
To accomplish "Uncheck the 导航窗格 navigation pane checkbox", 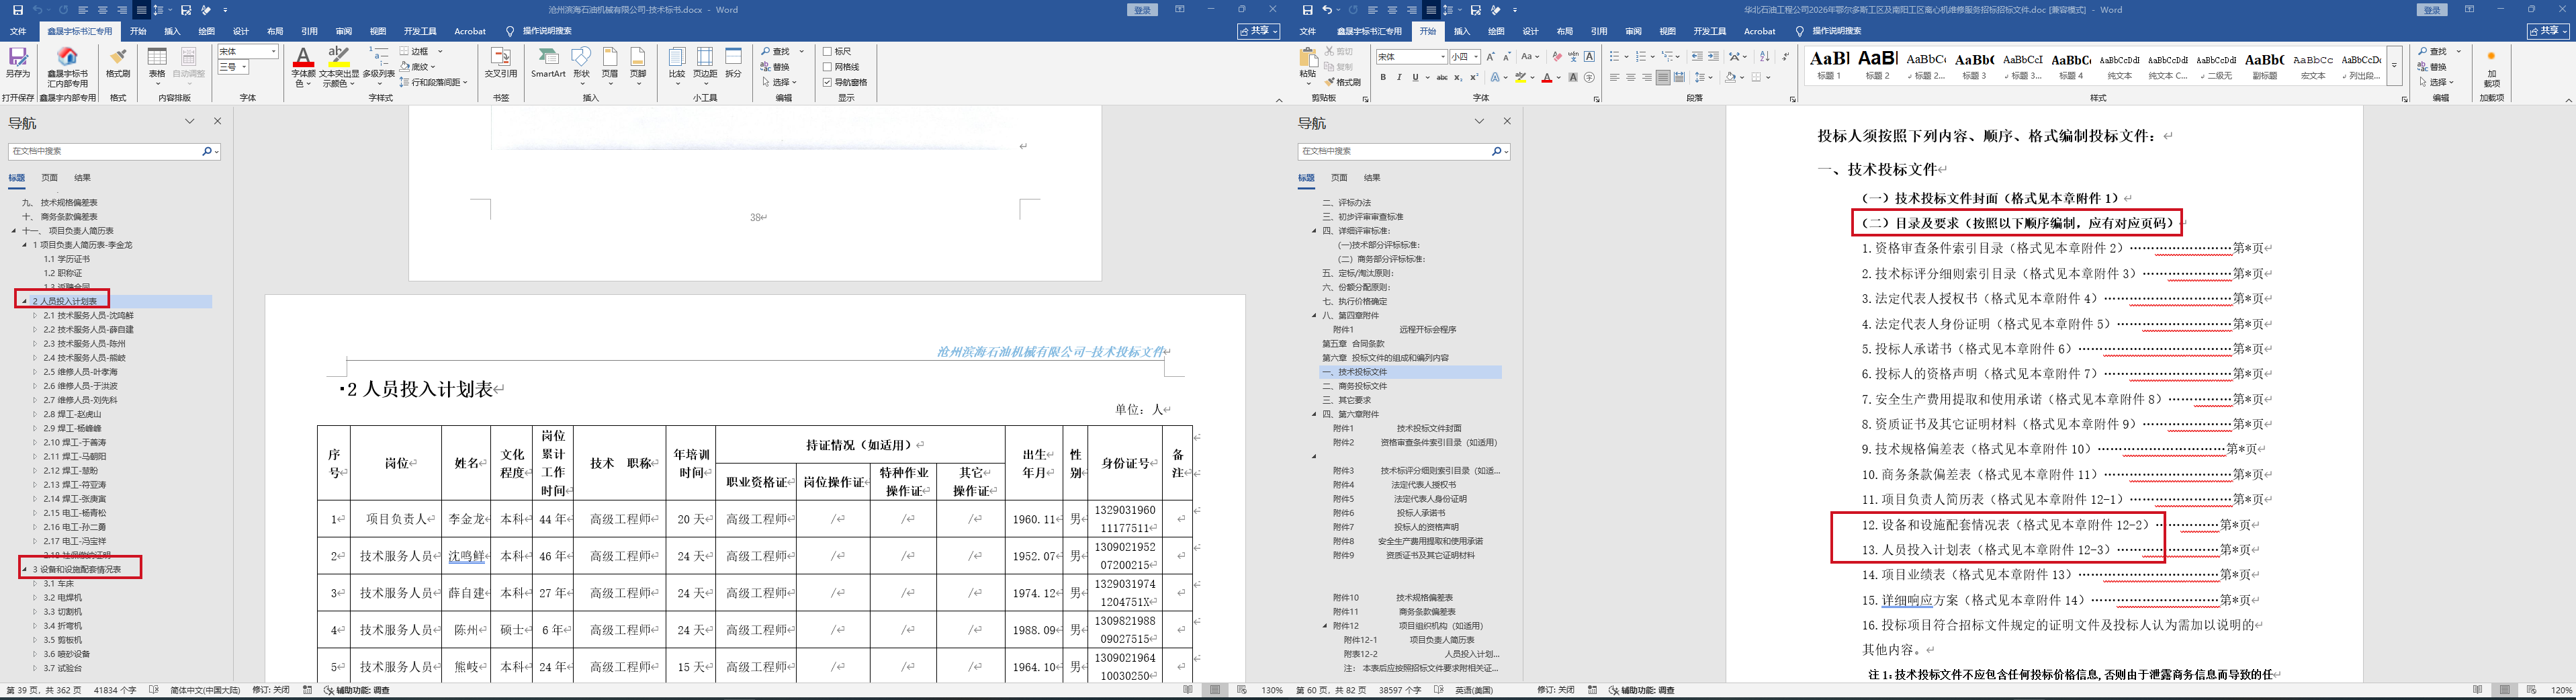I will [x=827, y=82].
